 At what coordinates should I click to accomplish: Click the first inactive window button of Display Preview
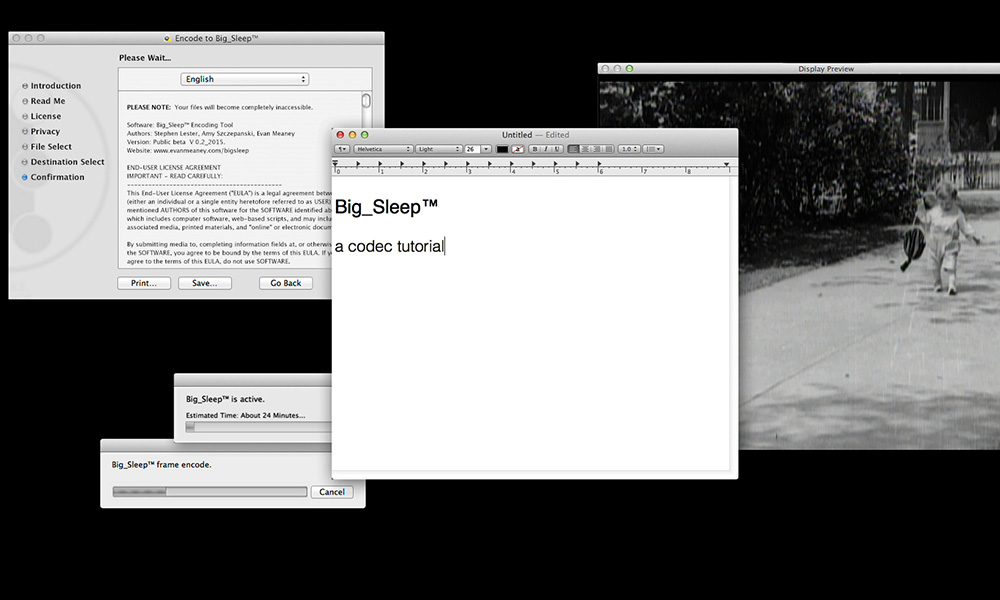coord(605,68)
